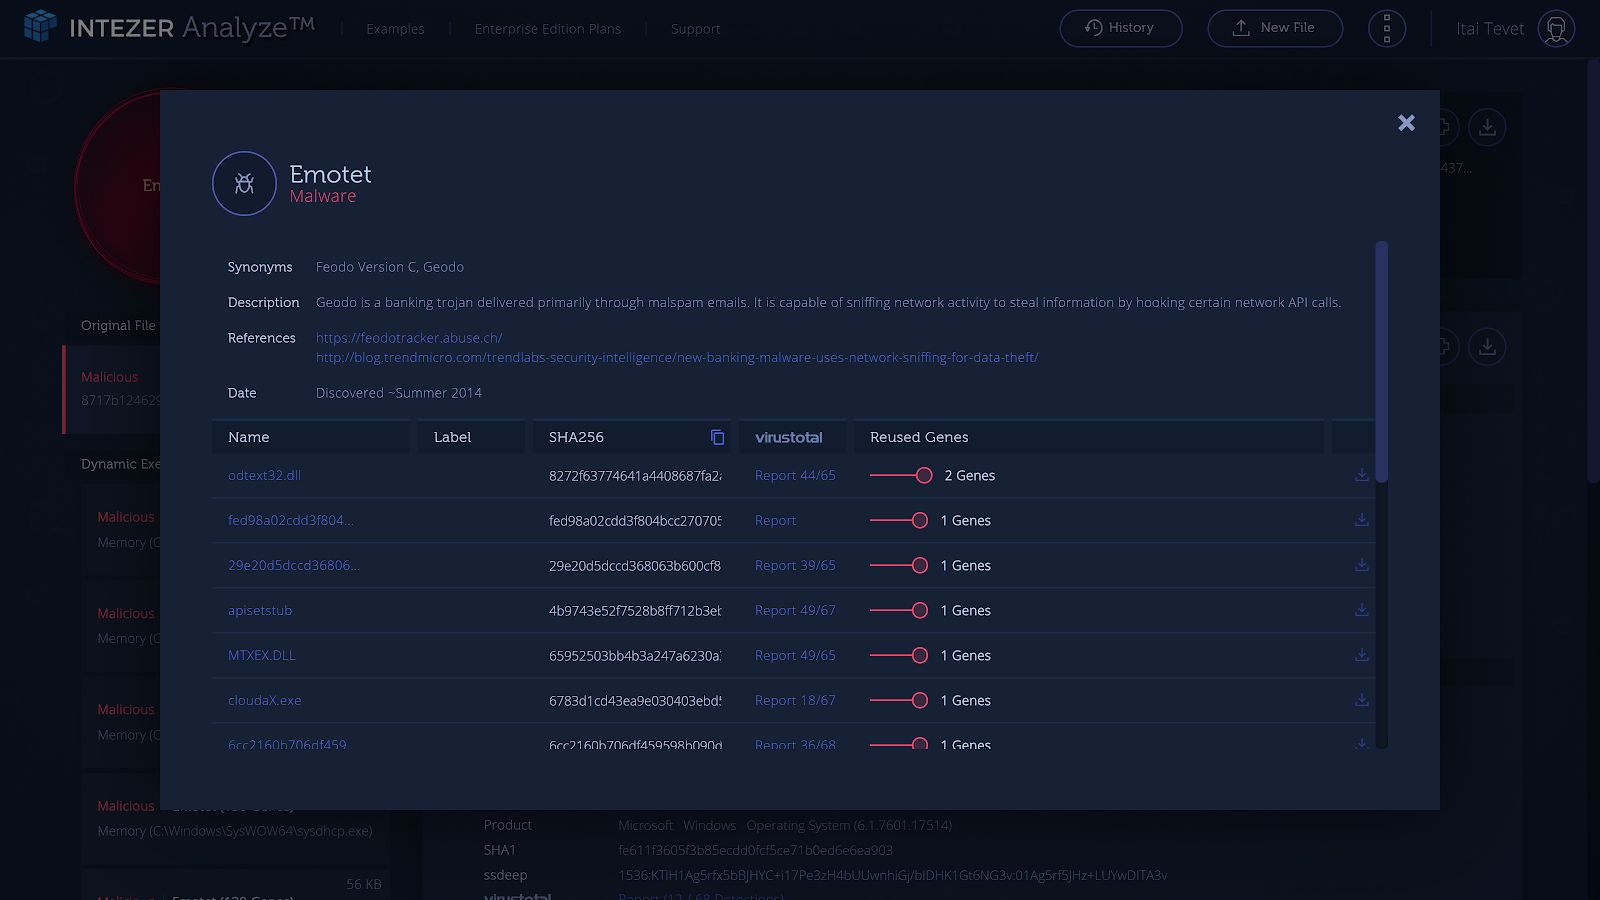Screen dimensions: 1600x900
Task: Open the feodotracker.abuse.ch reference link
Action: 409,338
